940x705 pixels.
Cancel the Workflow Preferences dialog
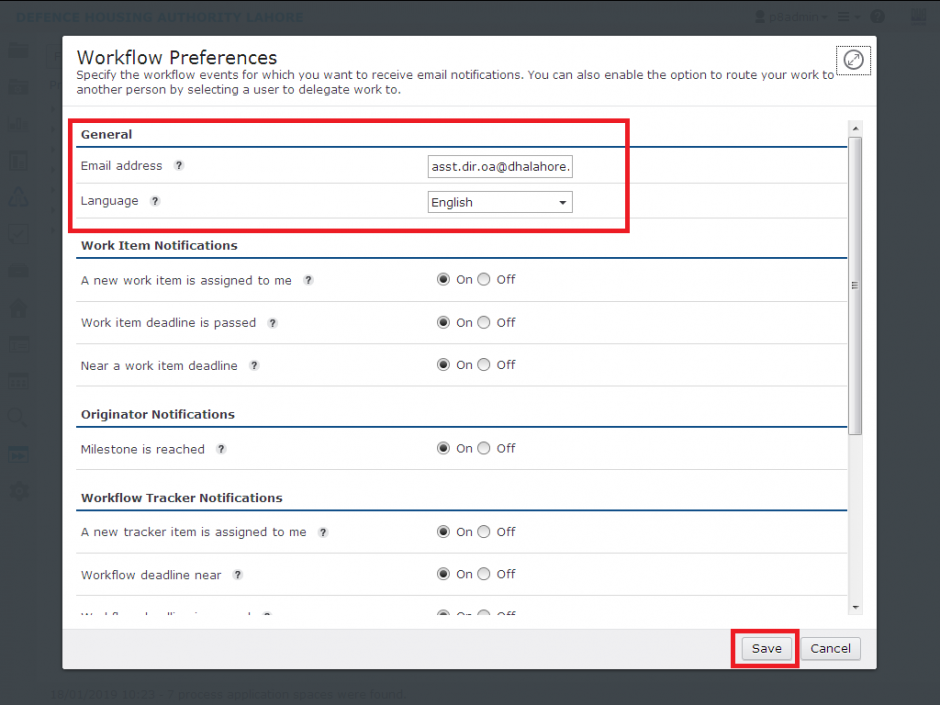(x=830, y=648)
